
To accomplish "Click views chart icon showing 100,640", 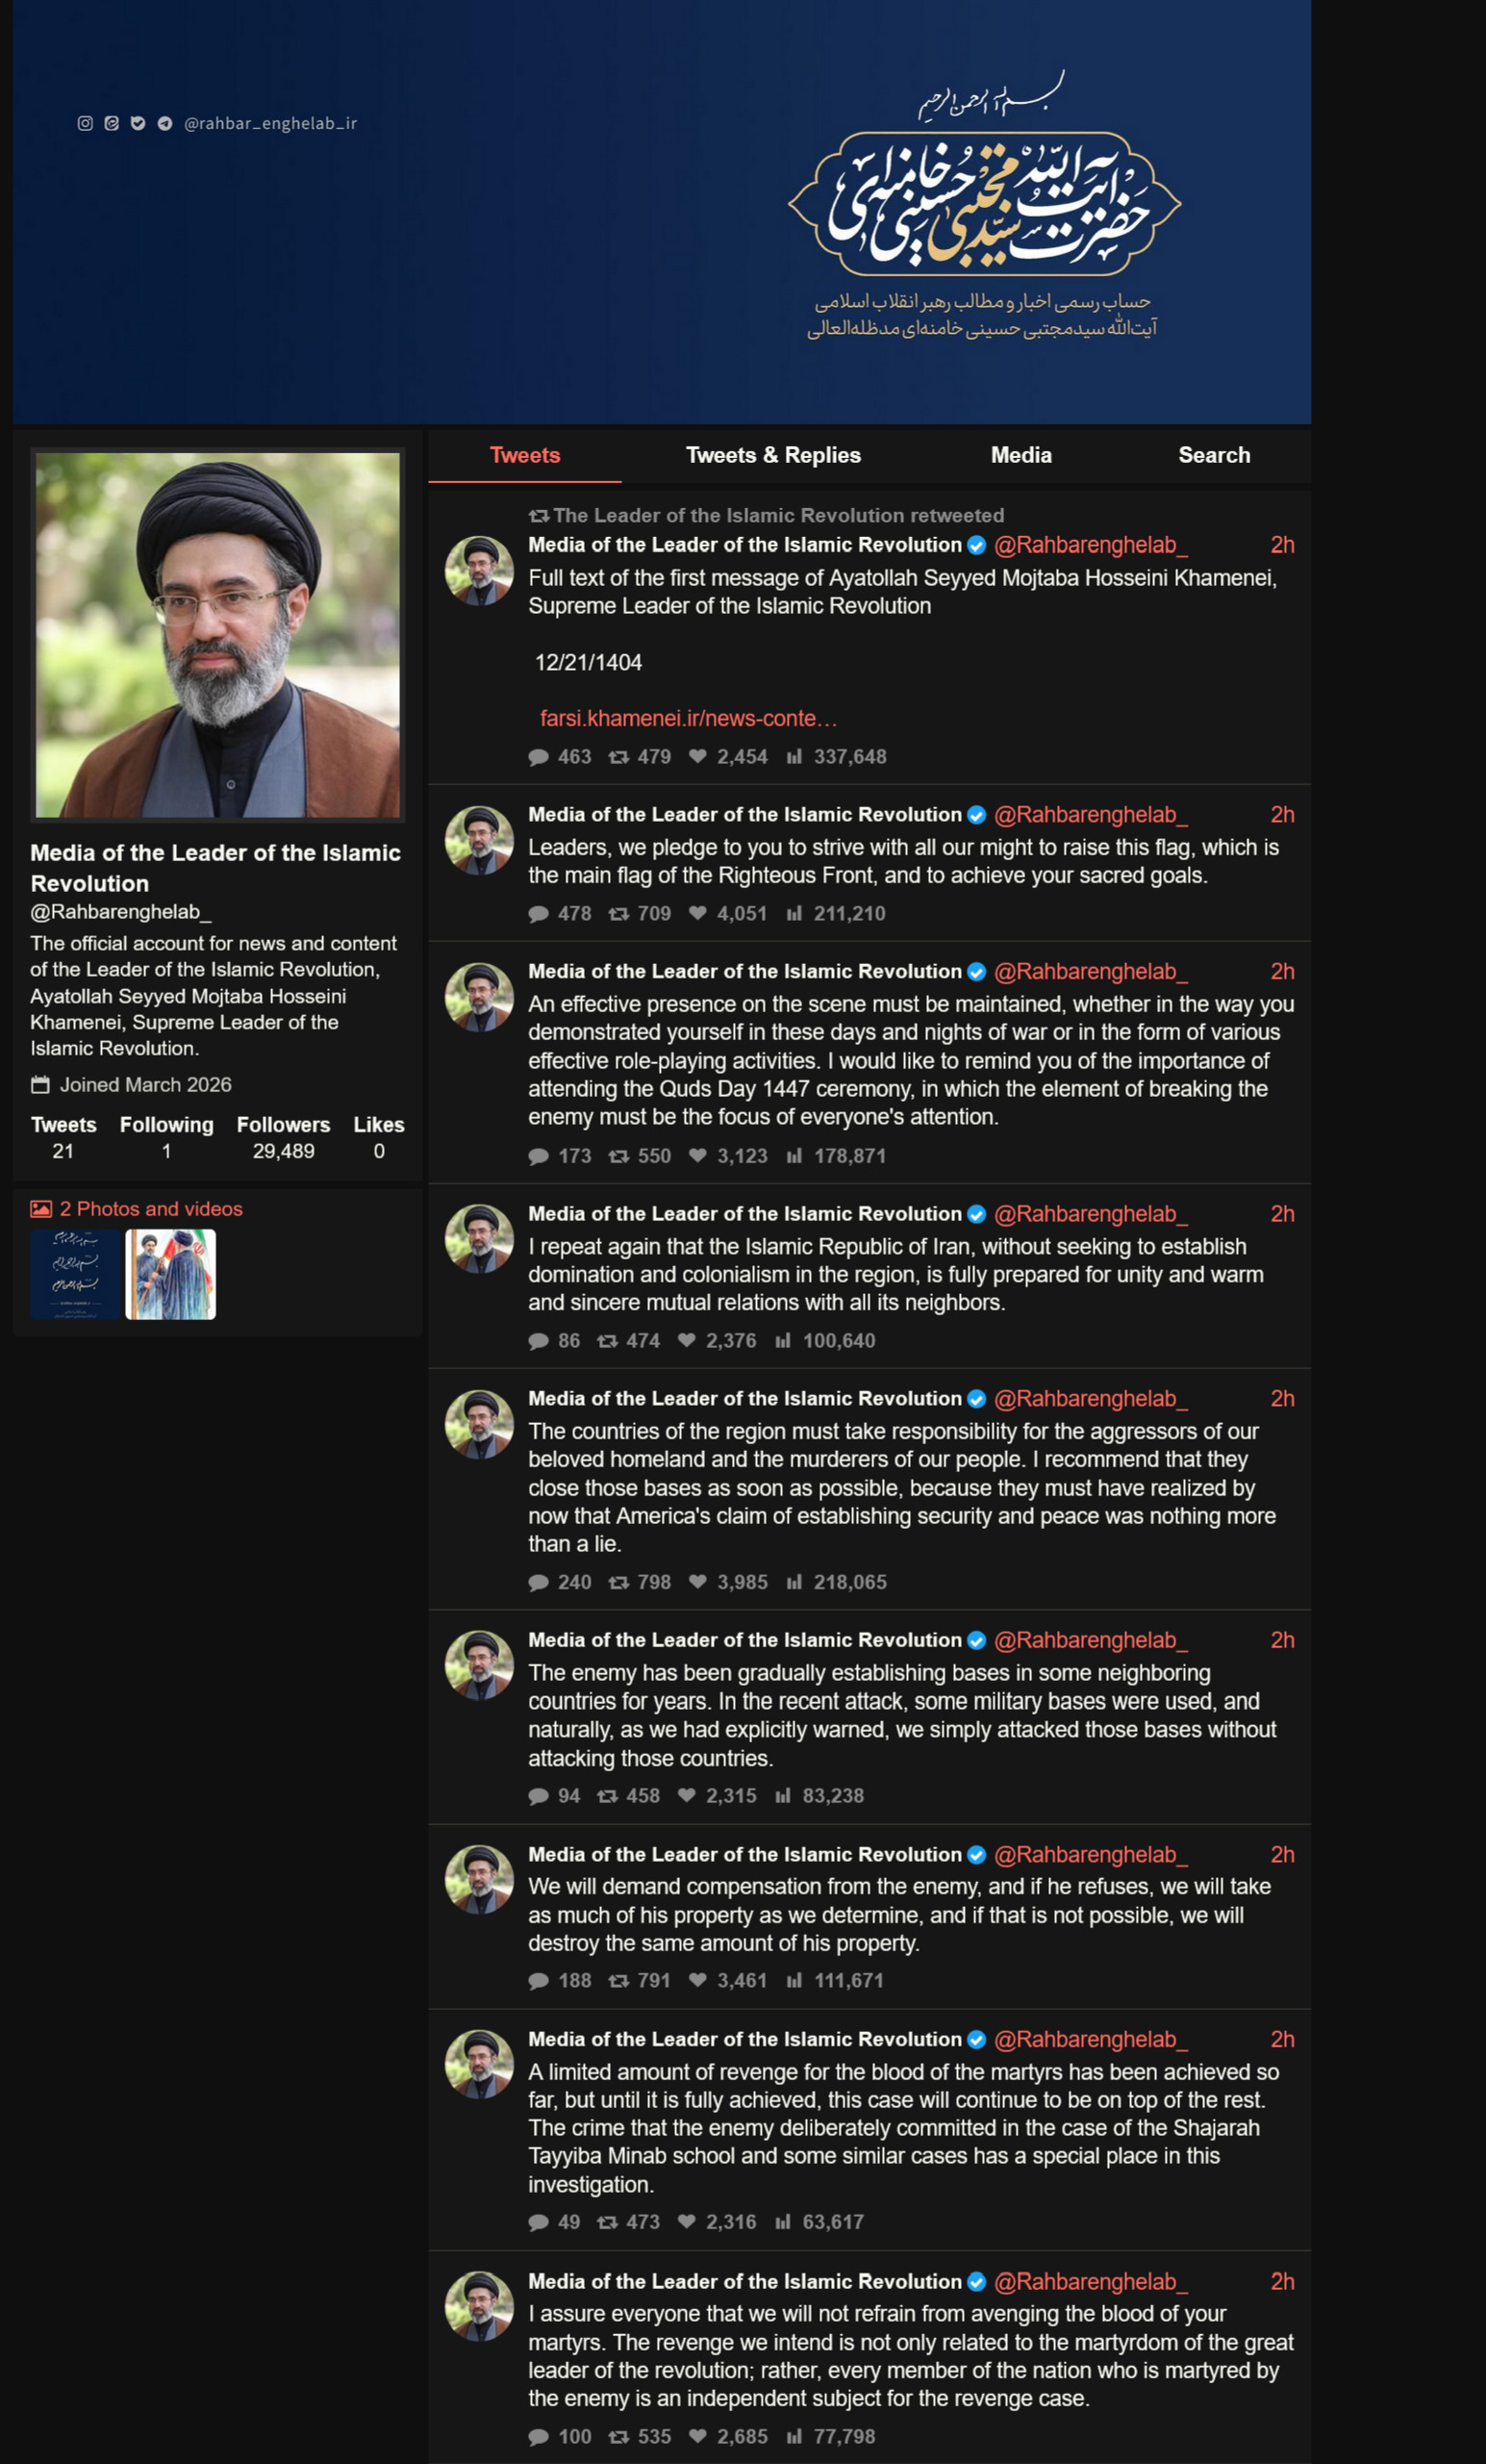I will (x=783, y=1340).
